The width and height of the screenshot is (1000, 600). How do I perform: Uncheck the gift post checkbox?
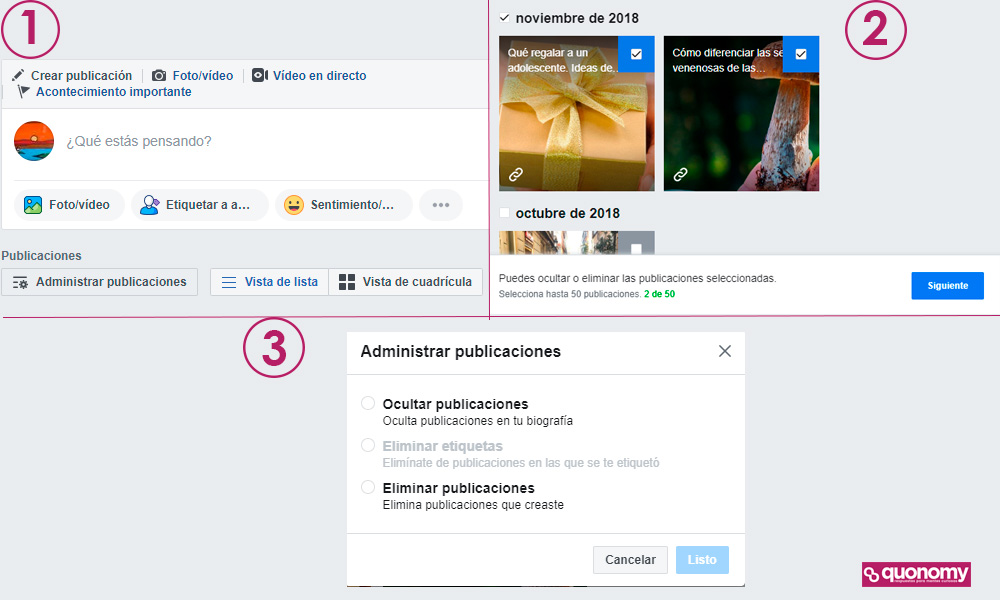(x=636, y=54)
